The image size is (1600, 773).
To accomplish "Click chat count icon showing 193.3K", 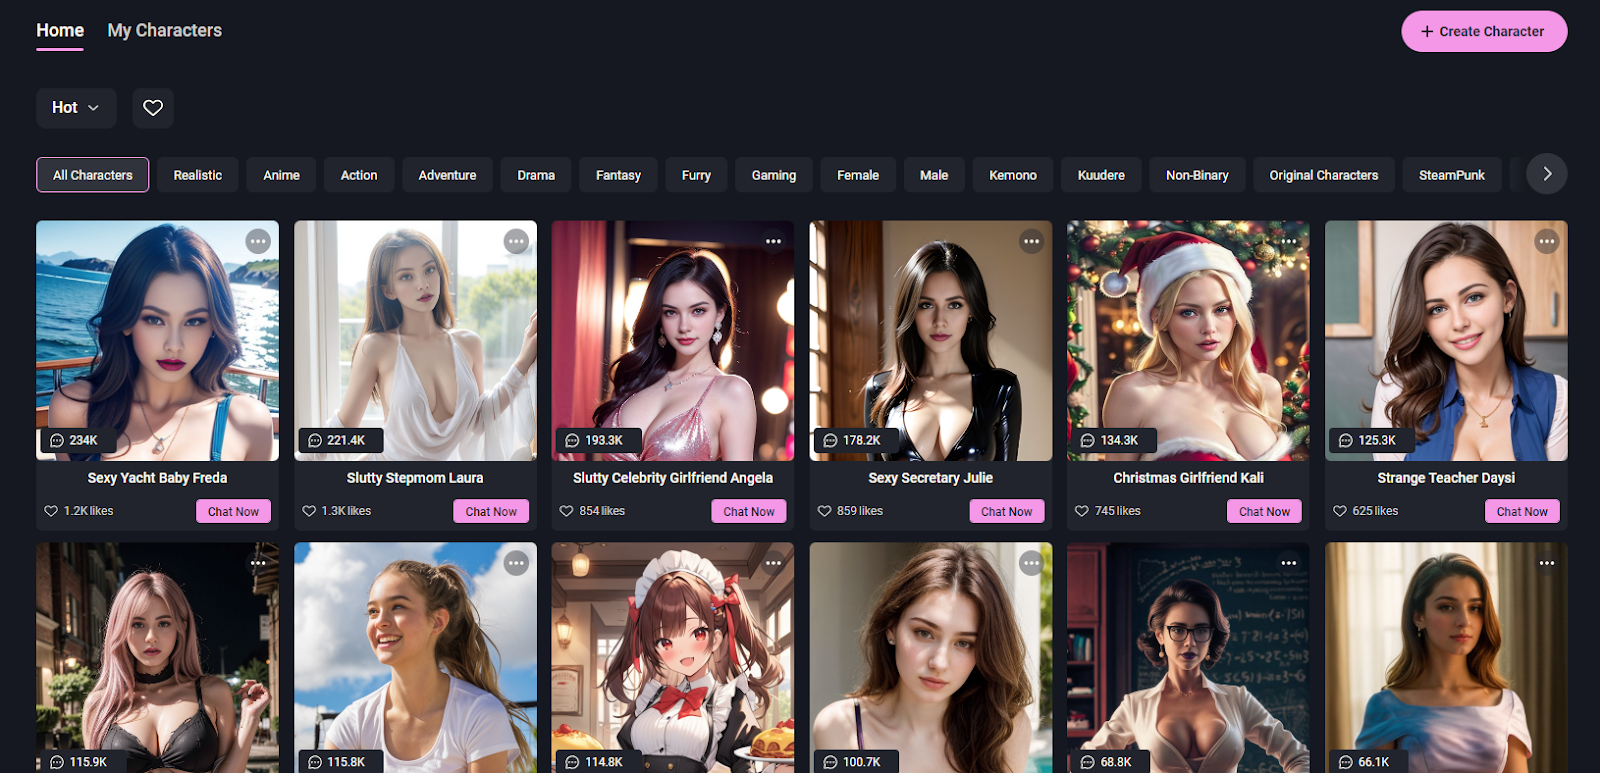I will click(572, 440).
